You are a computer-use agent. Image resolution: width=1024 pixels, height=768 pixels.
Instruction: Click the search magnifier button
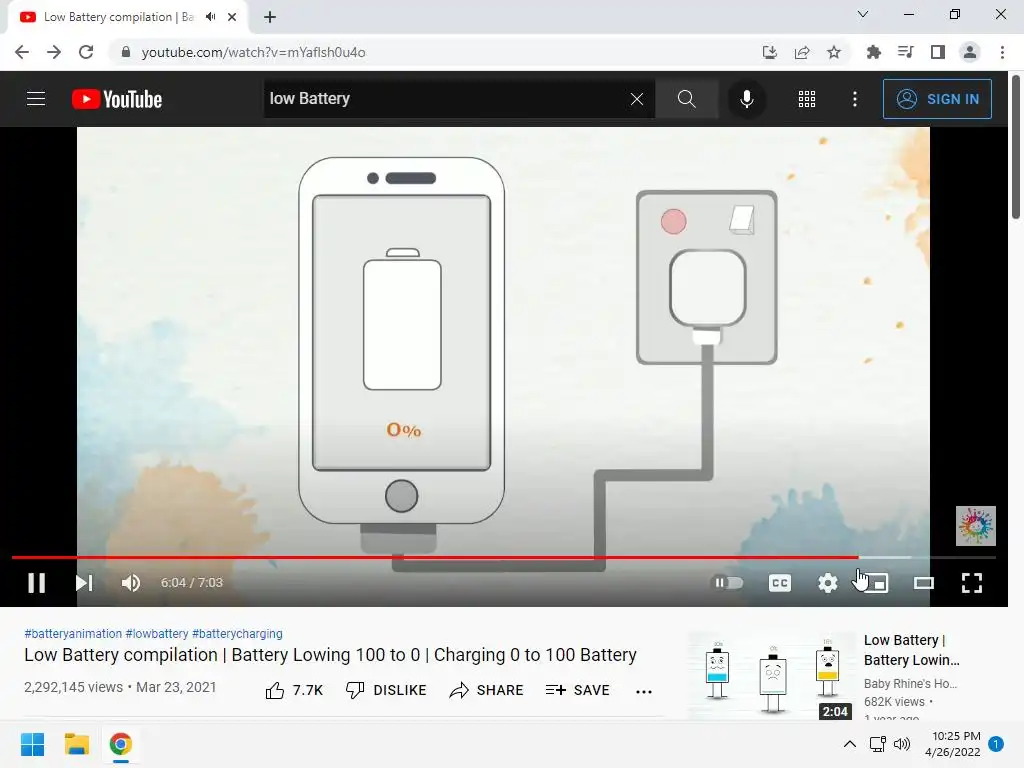(x=686, y=99)
